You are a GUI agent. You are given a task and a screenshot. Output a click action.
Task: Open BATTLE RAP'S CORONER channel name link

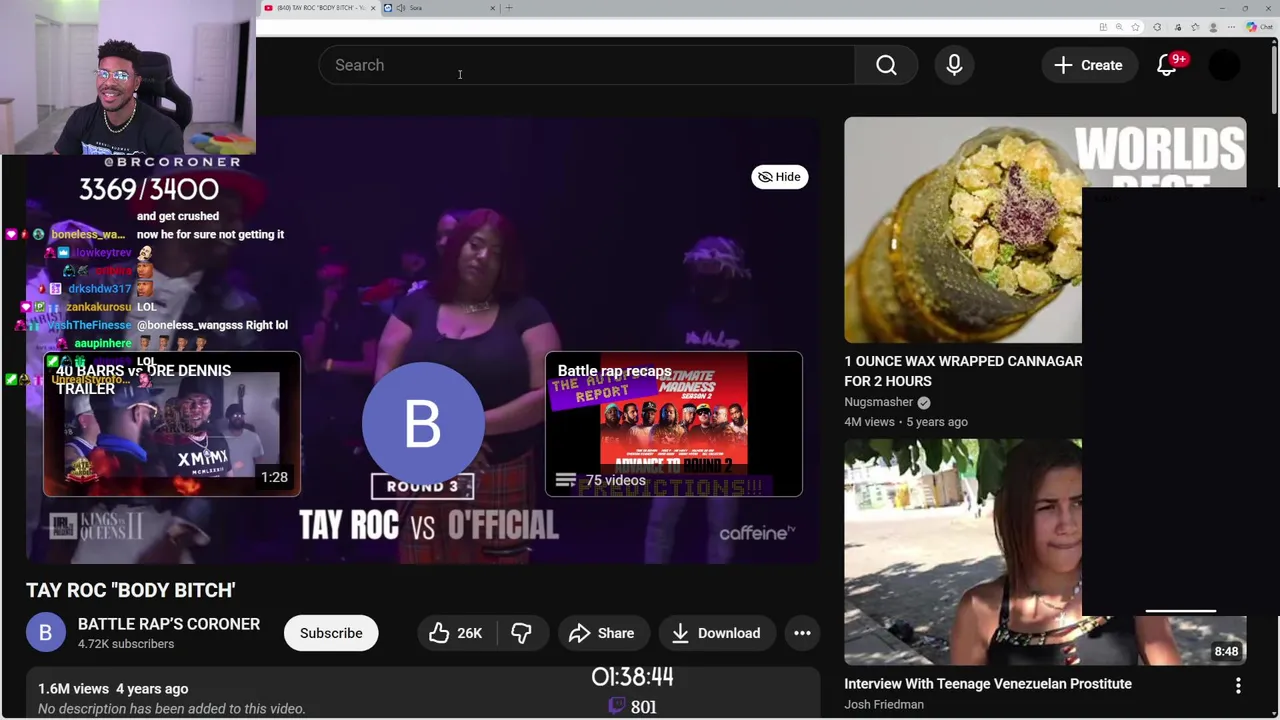pos(169,624)
